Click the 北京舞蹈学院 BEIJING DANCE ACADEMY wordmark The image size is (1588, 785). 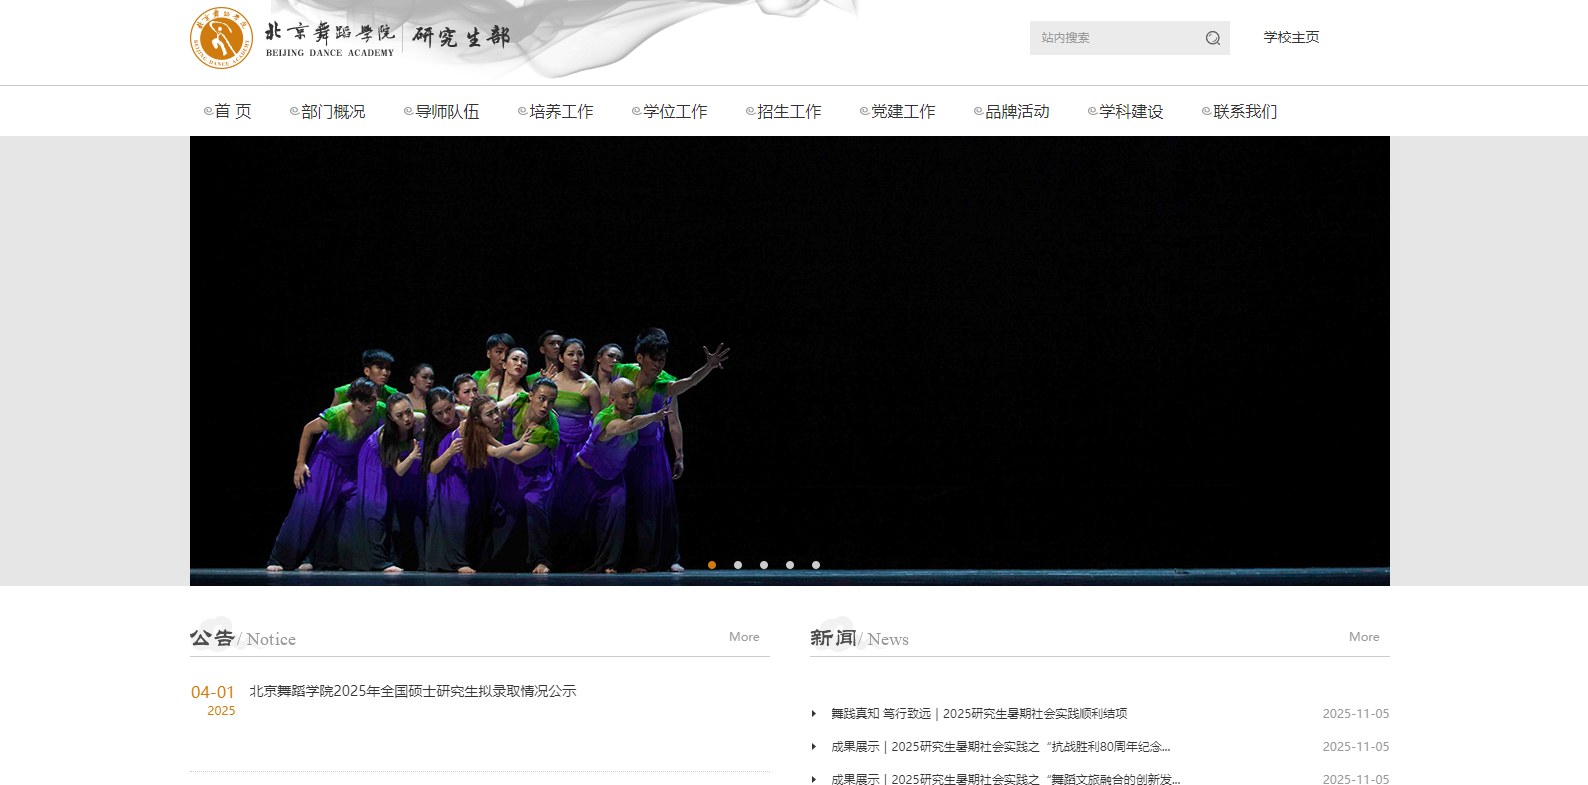click(x=330, y=40)
